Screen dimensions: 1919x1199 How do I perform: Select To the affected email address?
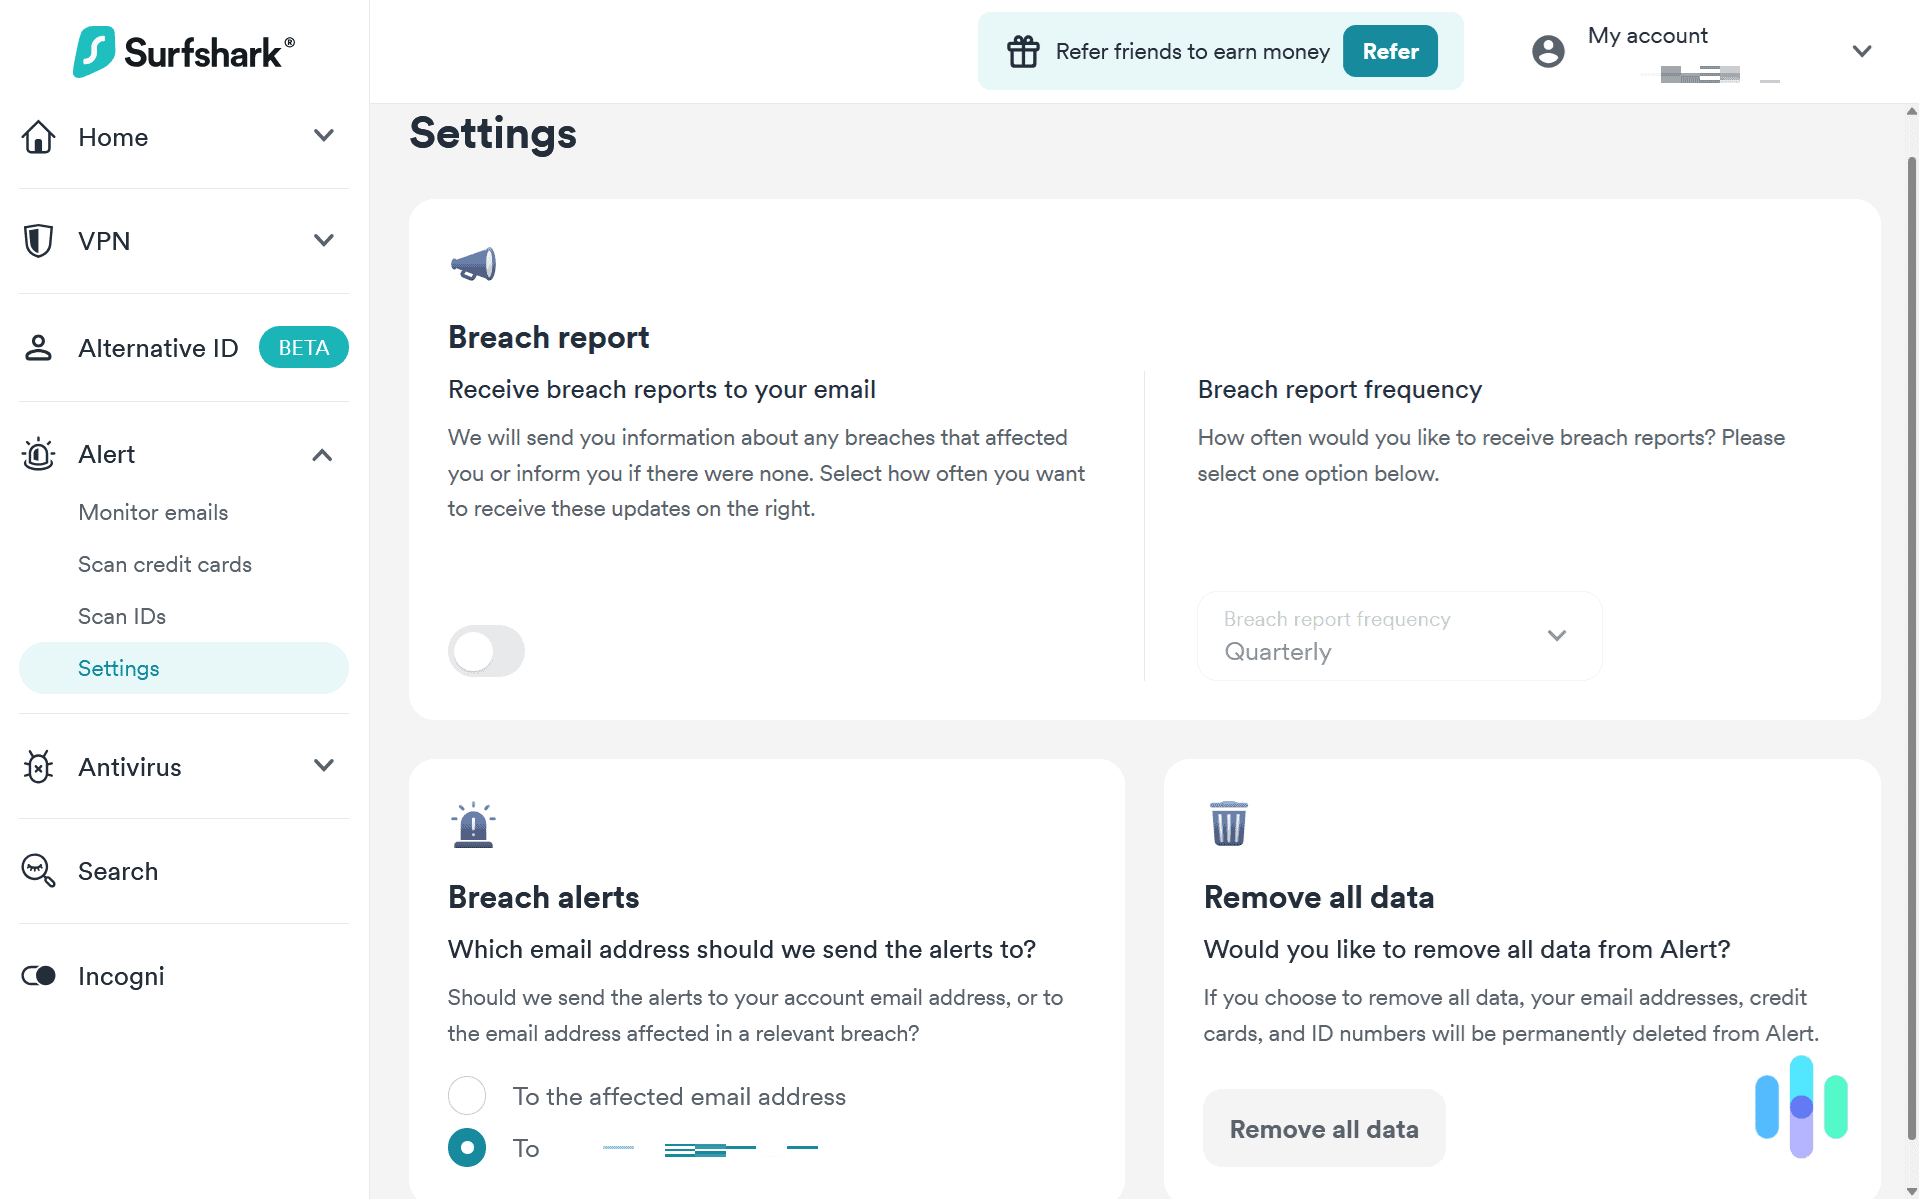(x=466, y=1095)
